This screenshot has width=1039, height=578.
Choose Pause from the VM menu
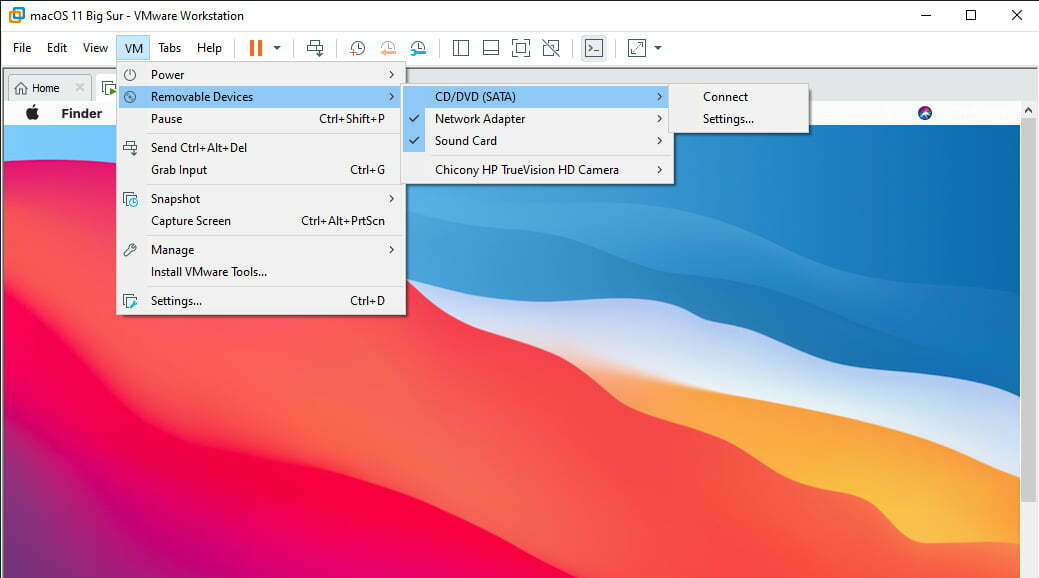coord(261,119)
